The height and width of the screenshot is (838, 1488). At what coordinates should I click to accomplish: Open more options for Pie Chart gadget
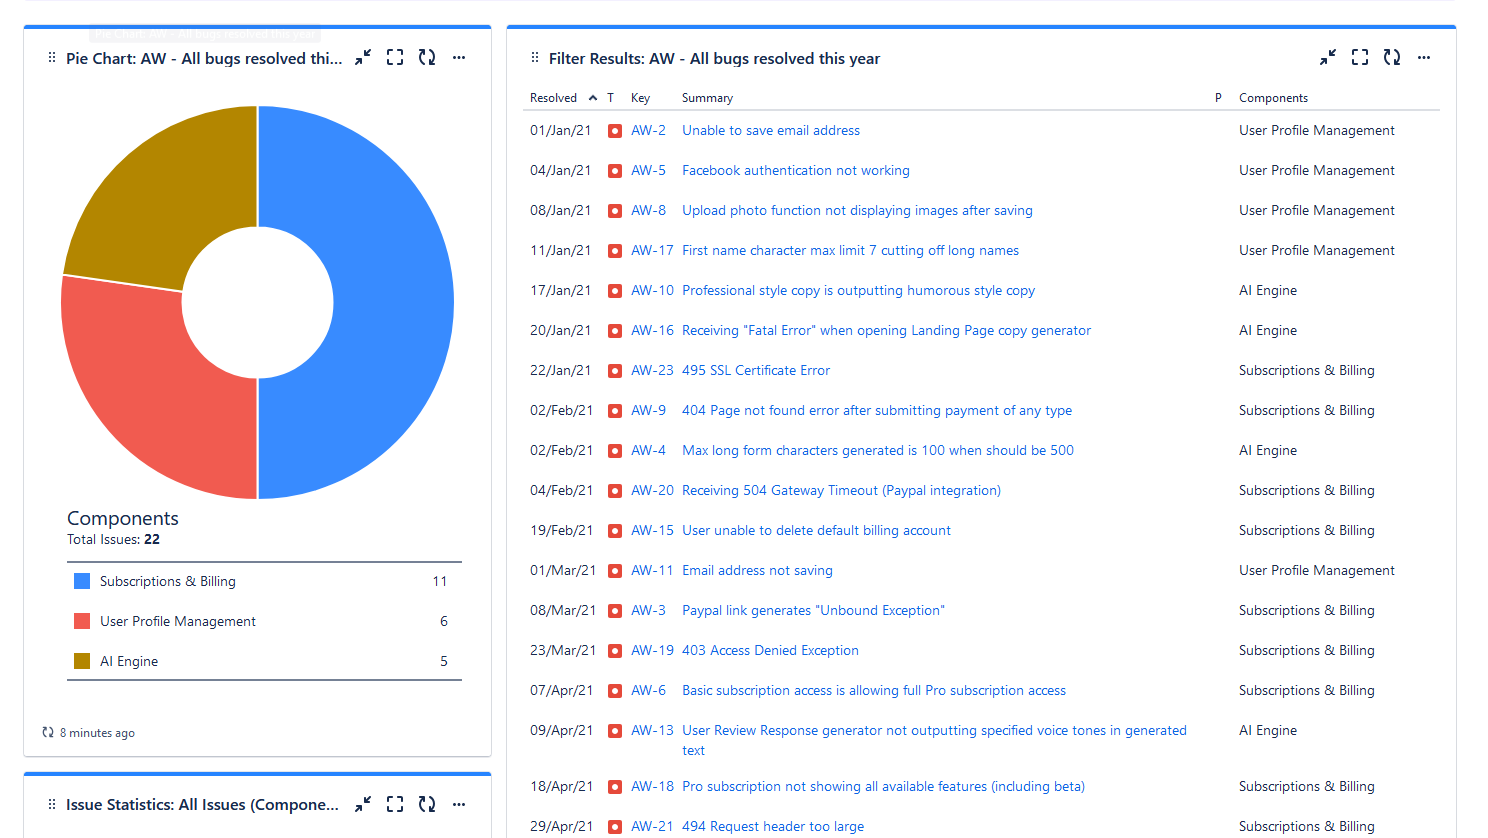(x=459, y=57)
